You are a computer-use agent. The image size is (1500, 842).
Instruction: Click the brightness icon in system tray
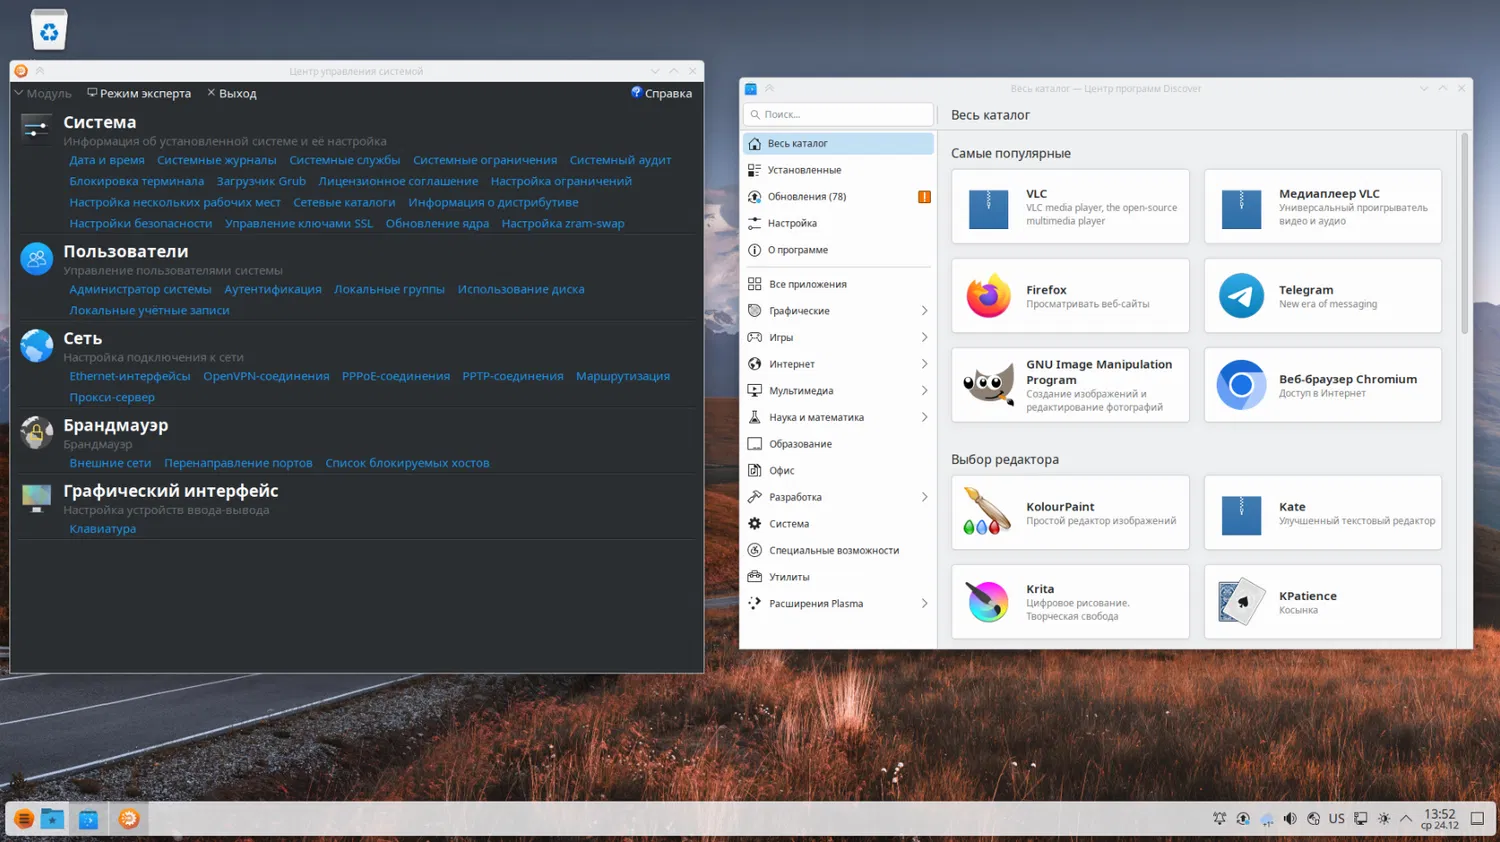click(x=1384, y=819)
